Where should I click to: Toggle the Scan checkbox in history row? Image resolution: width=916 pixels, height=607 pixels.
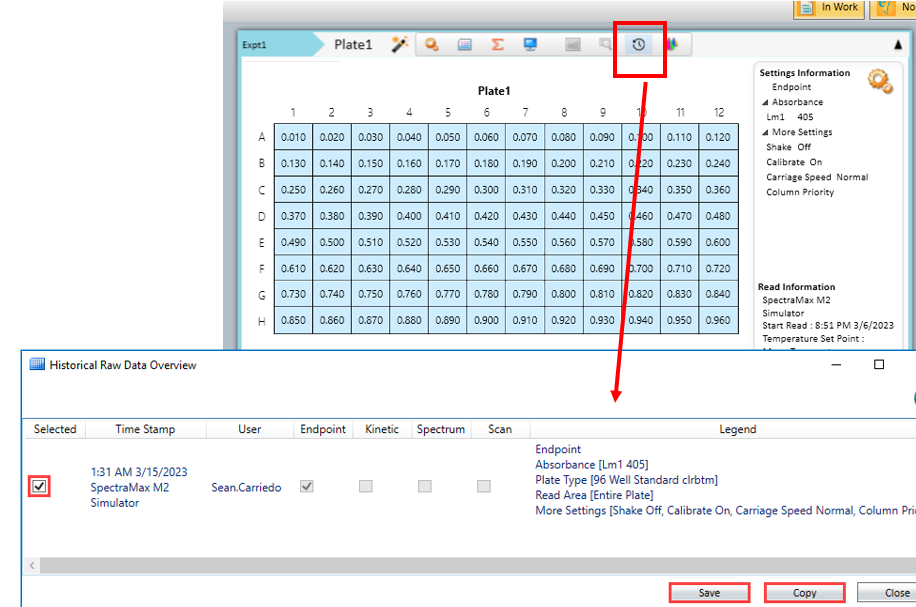(x=484, y=486)
